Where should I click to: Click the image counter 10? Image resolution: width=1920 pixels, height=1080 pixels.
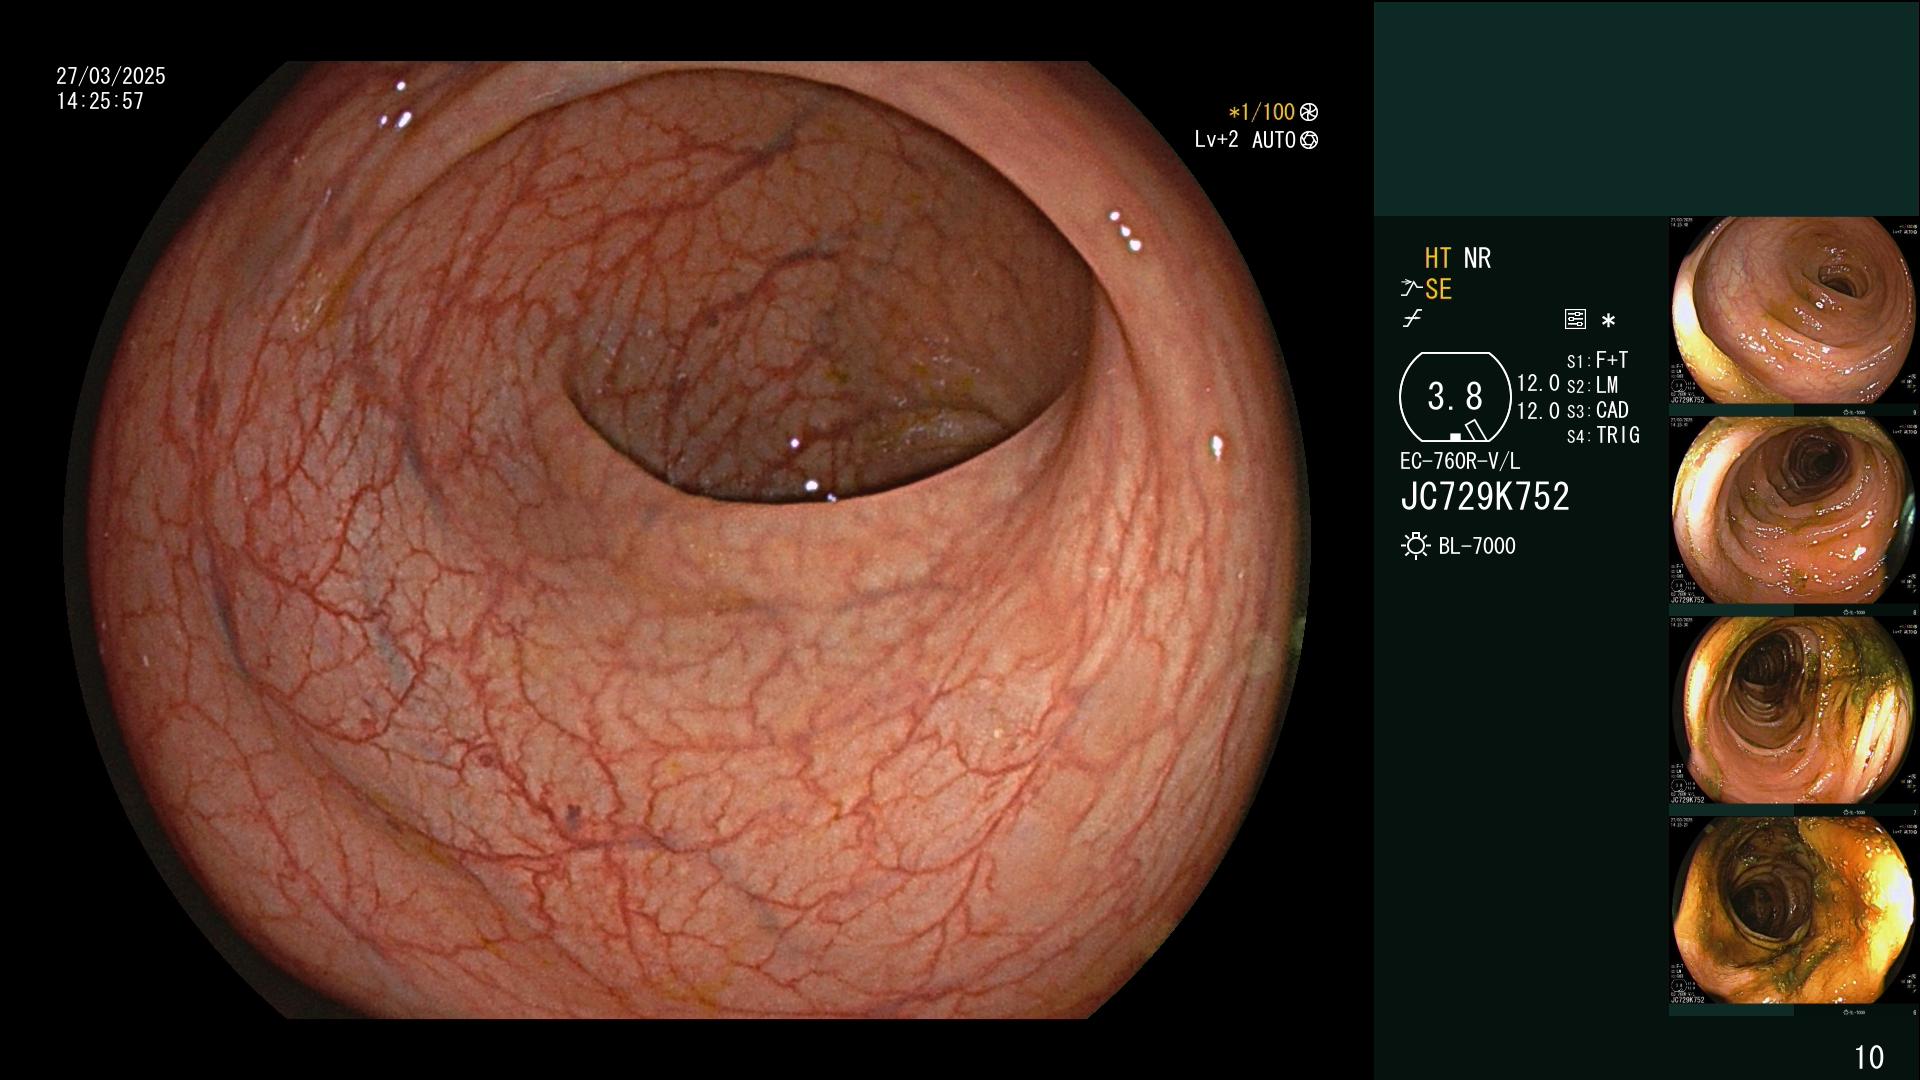point(1869,1057)
